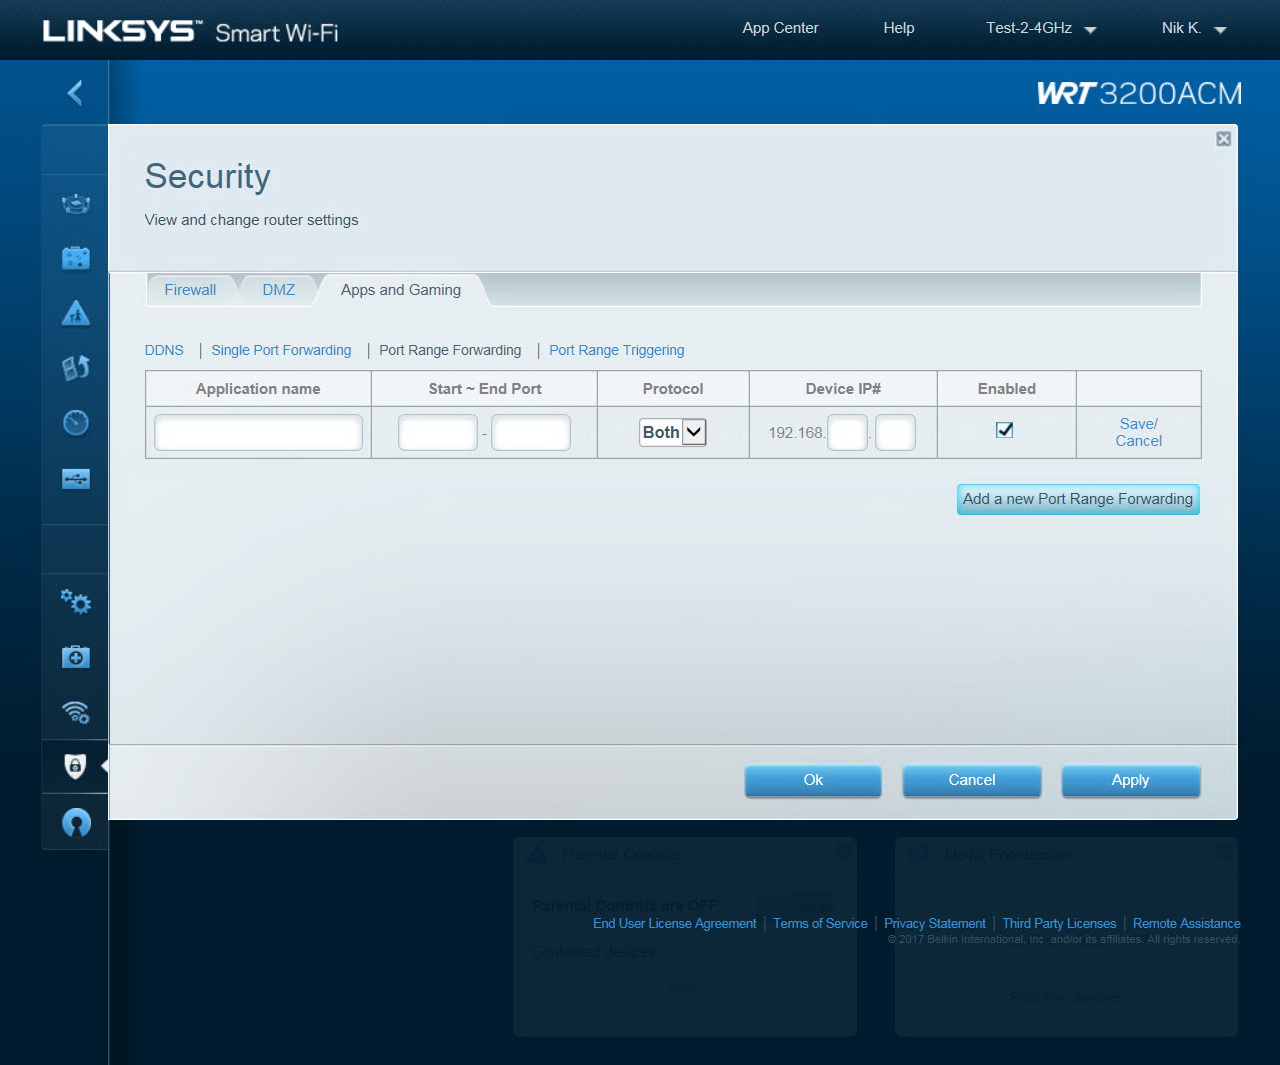Switch to the Firewall tab
Viewport: 1280px width, 1065px height.
(x=190, y=290)
